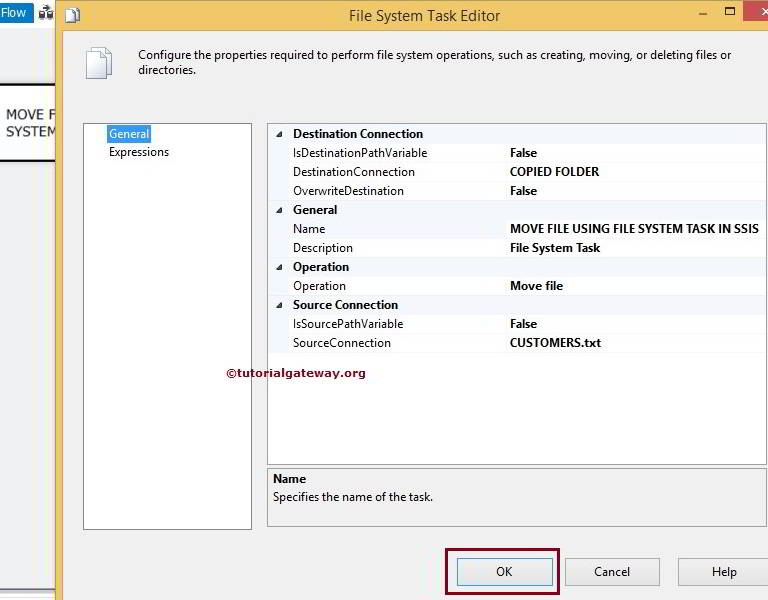Select the SourceConnection property name
This screenshot has height=600, width=768.
tap(341, 343)
